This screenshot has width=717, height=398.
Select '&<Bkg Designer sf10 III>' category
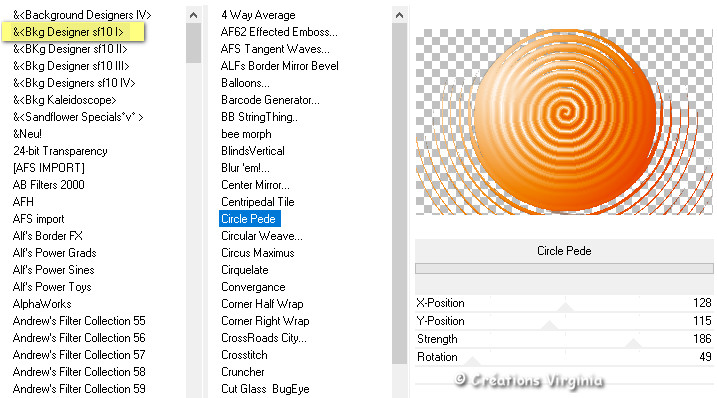tap(71, 66)
